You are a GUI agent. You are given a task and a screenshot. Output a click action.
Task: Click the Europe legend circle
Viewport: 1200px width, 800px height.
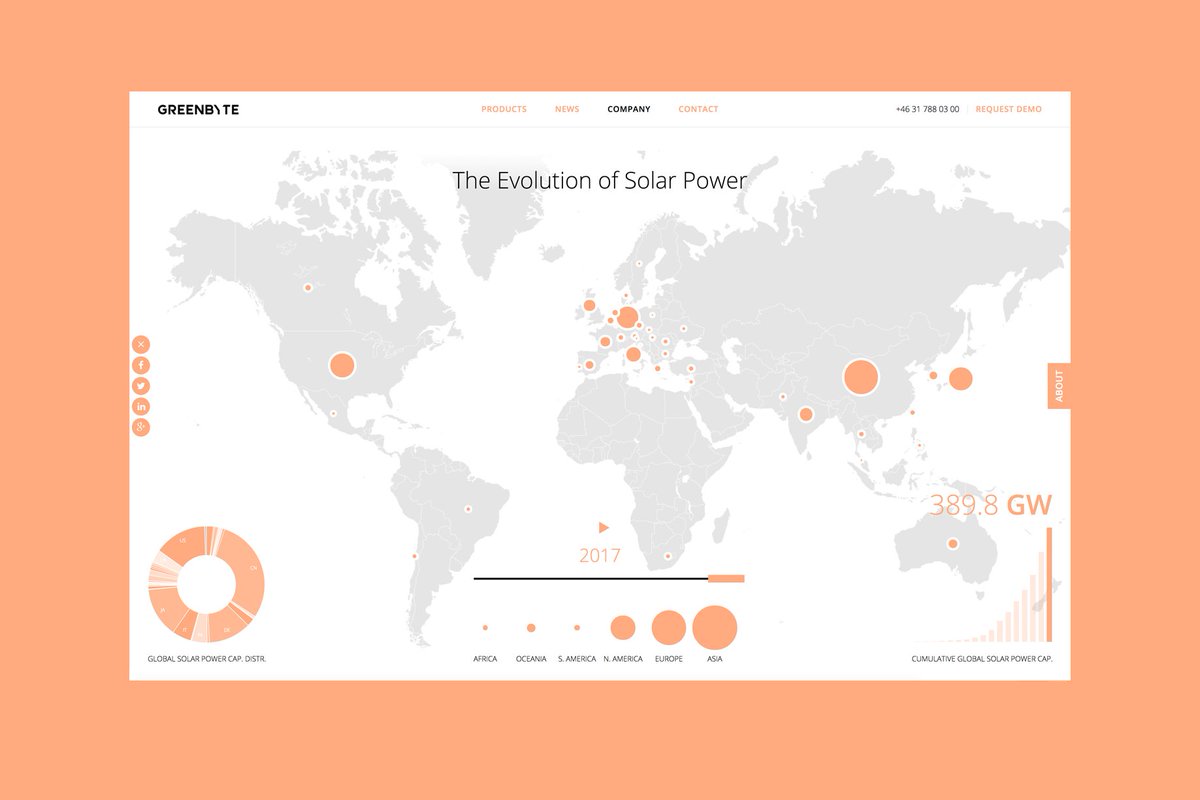(669, 628)
